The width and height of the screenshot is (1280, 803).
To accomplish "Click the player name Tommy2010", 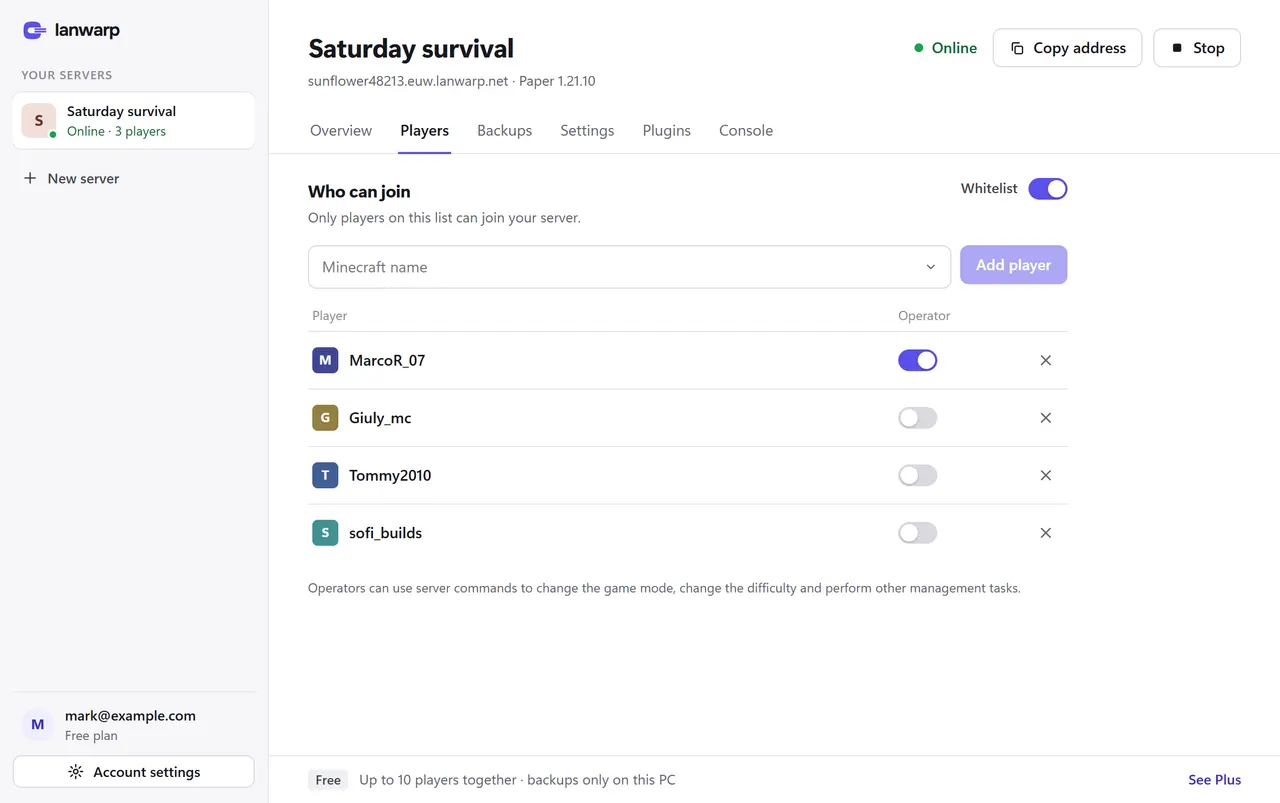I will click(390, 475).
